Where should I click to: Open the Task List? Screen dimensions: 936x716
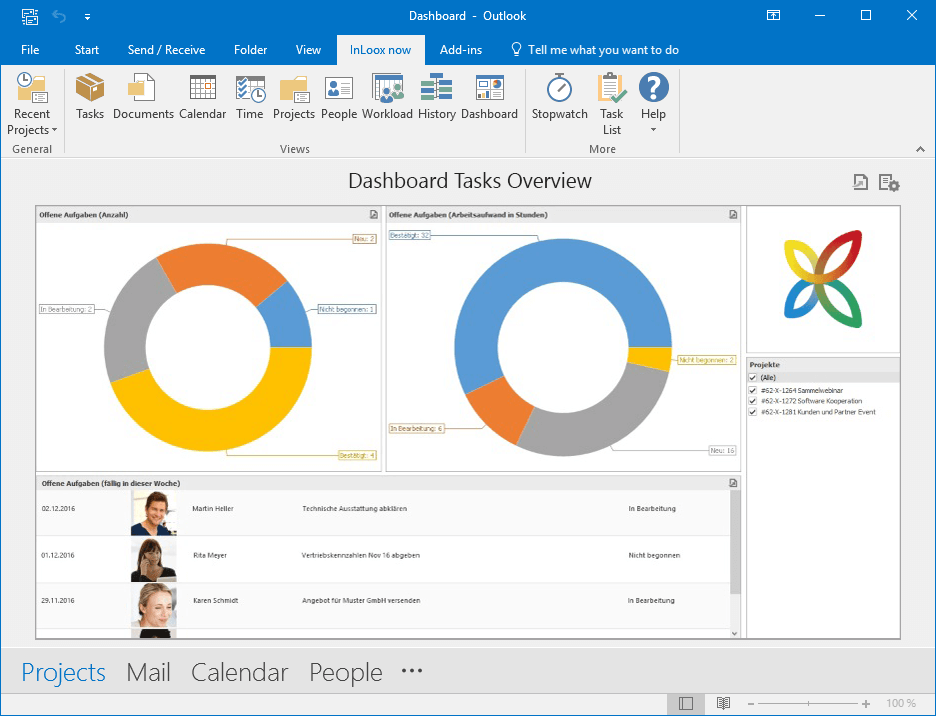(x=612, y=104)
